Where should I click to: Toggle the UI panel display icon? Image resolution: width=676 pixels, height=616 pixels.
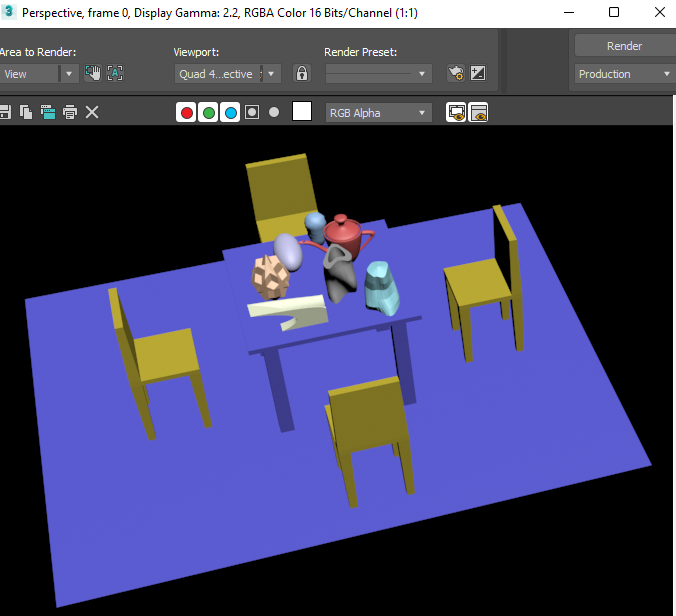coord(478,113)
